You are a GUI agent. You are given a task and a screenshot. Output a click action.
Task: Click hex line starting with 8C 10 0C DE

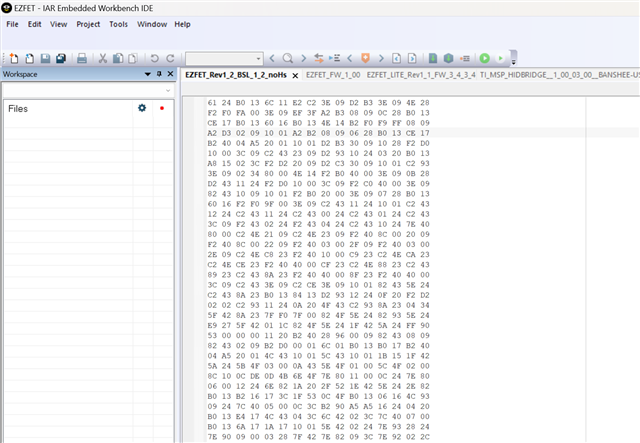pyautogui.click(x=318, y=376)
